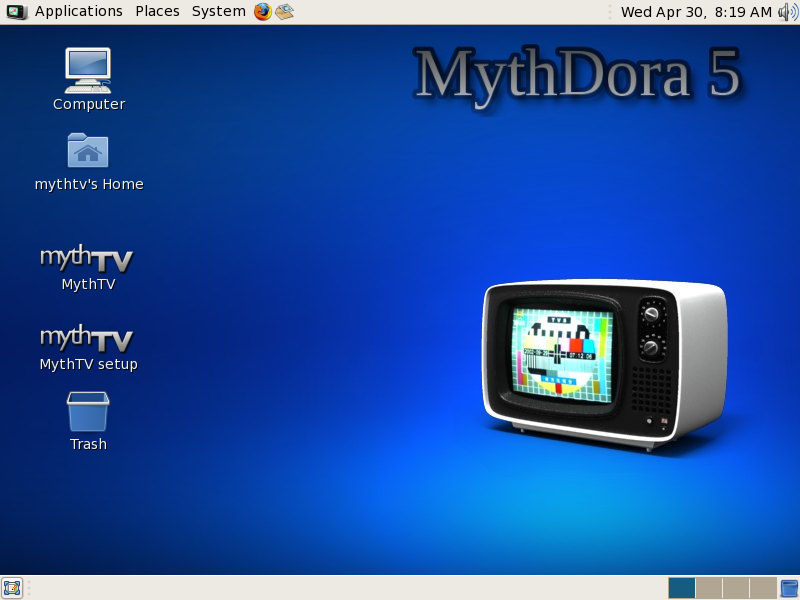This screenshot has height=600, width=800.
Task: Click the clock showing Wed Apr 30, 8:19 AM
Action: pyautogui.click(x=696, y=12)
